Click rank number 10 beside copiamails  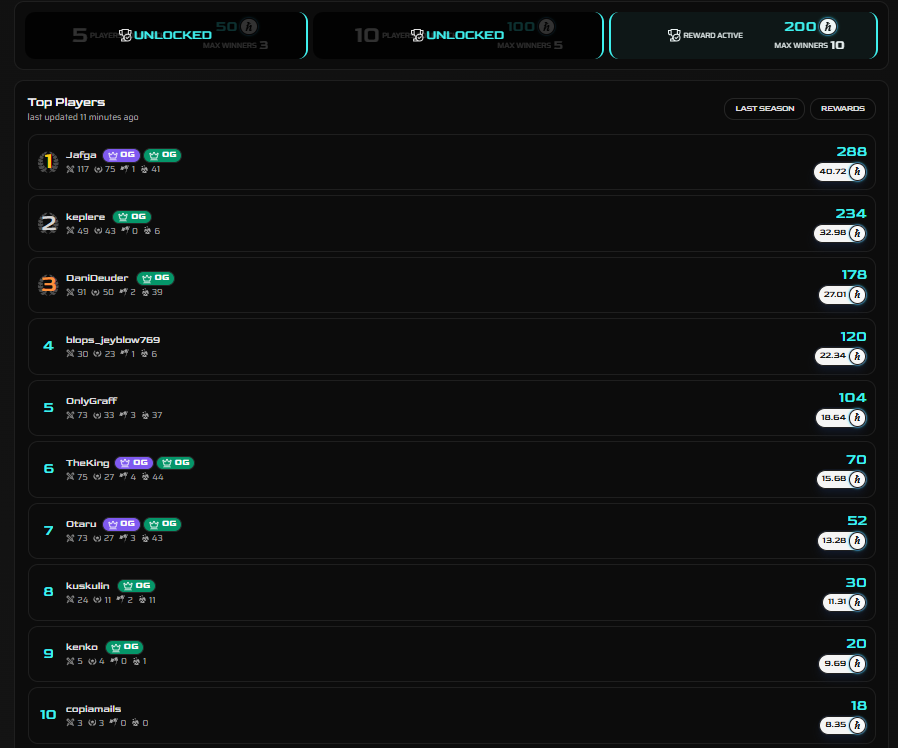(x=48, y=715)
